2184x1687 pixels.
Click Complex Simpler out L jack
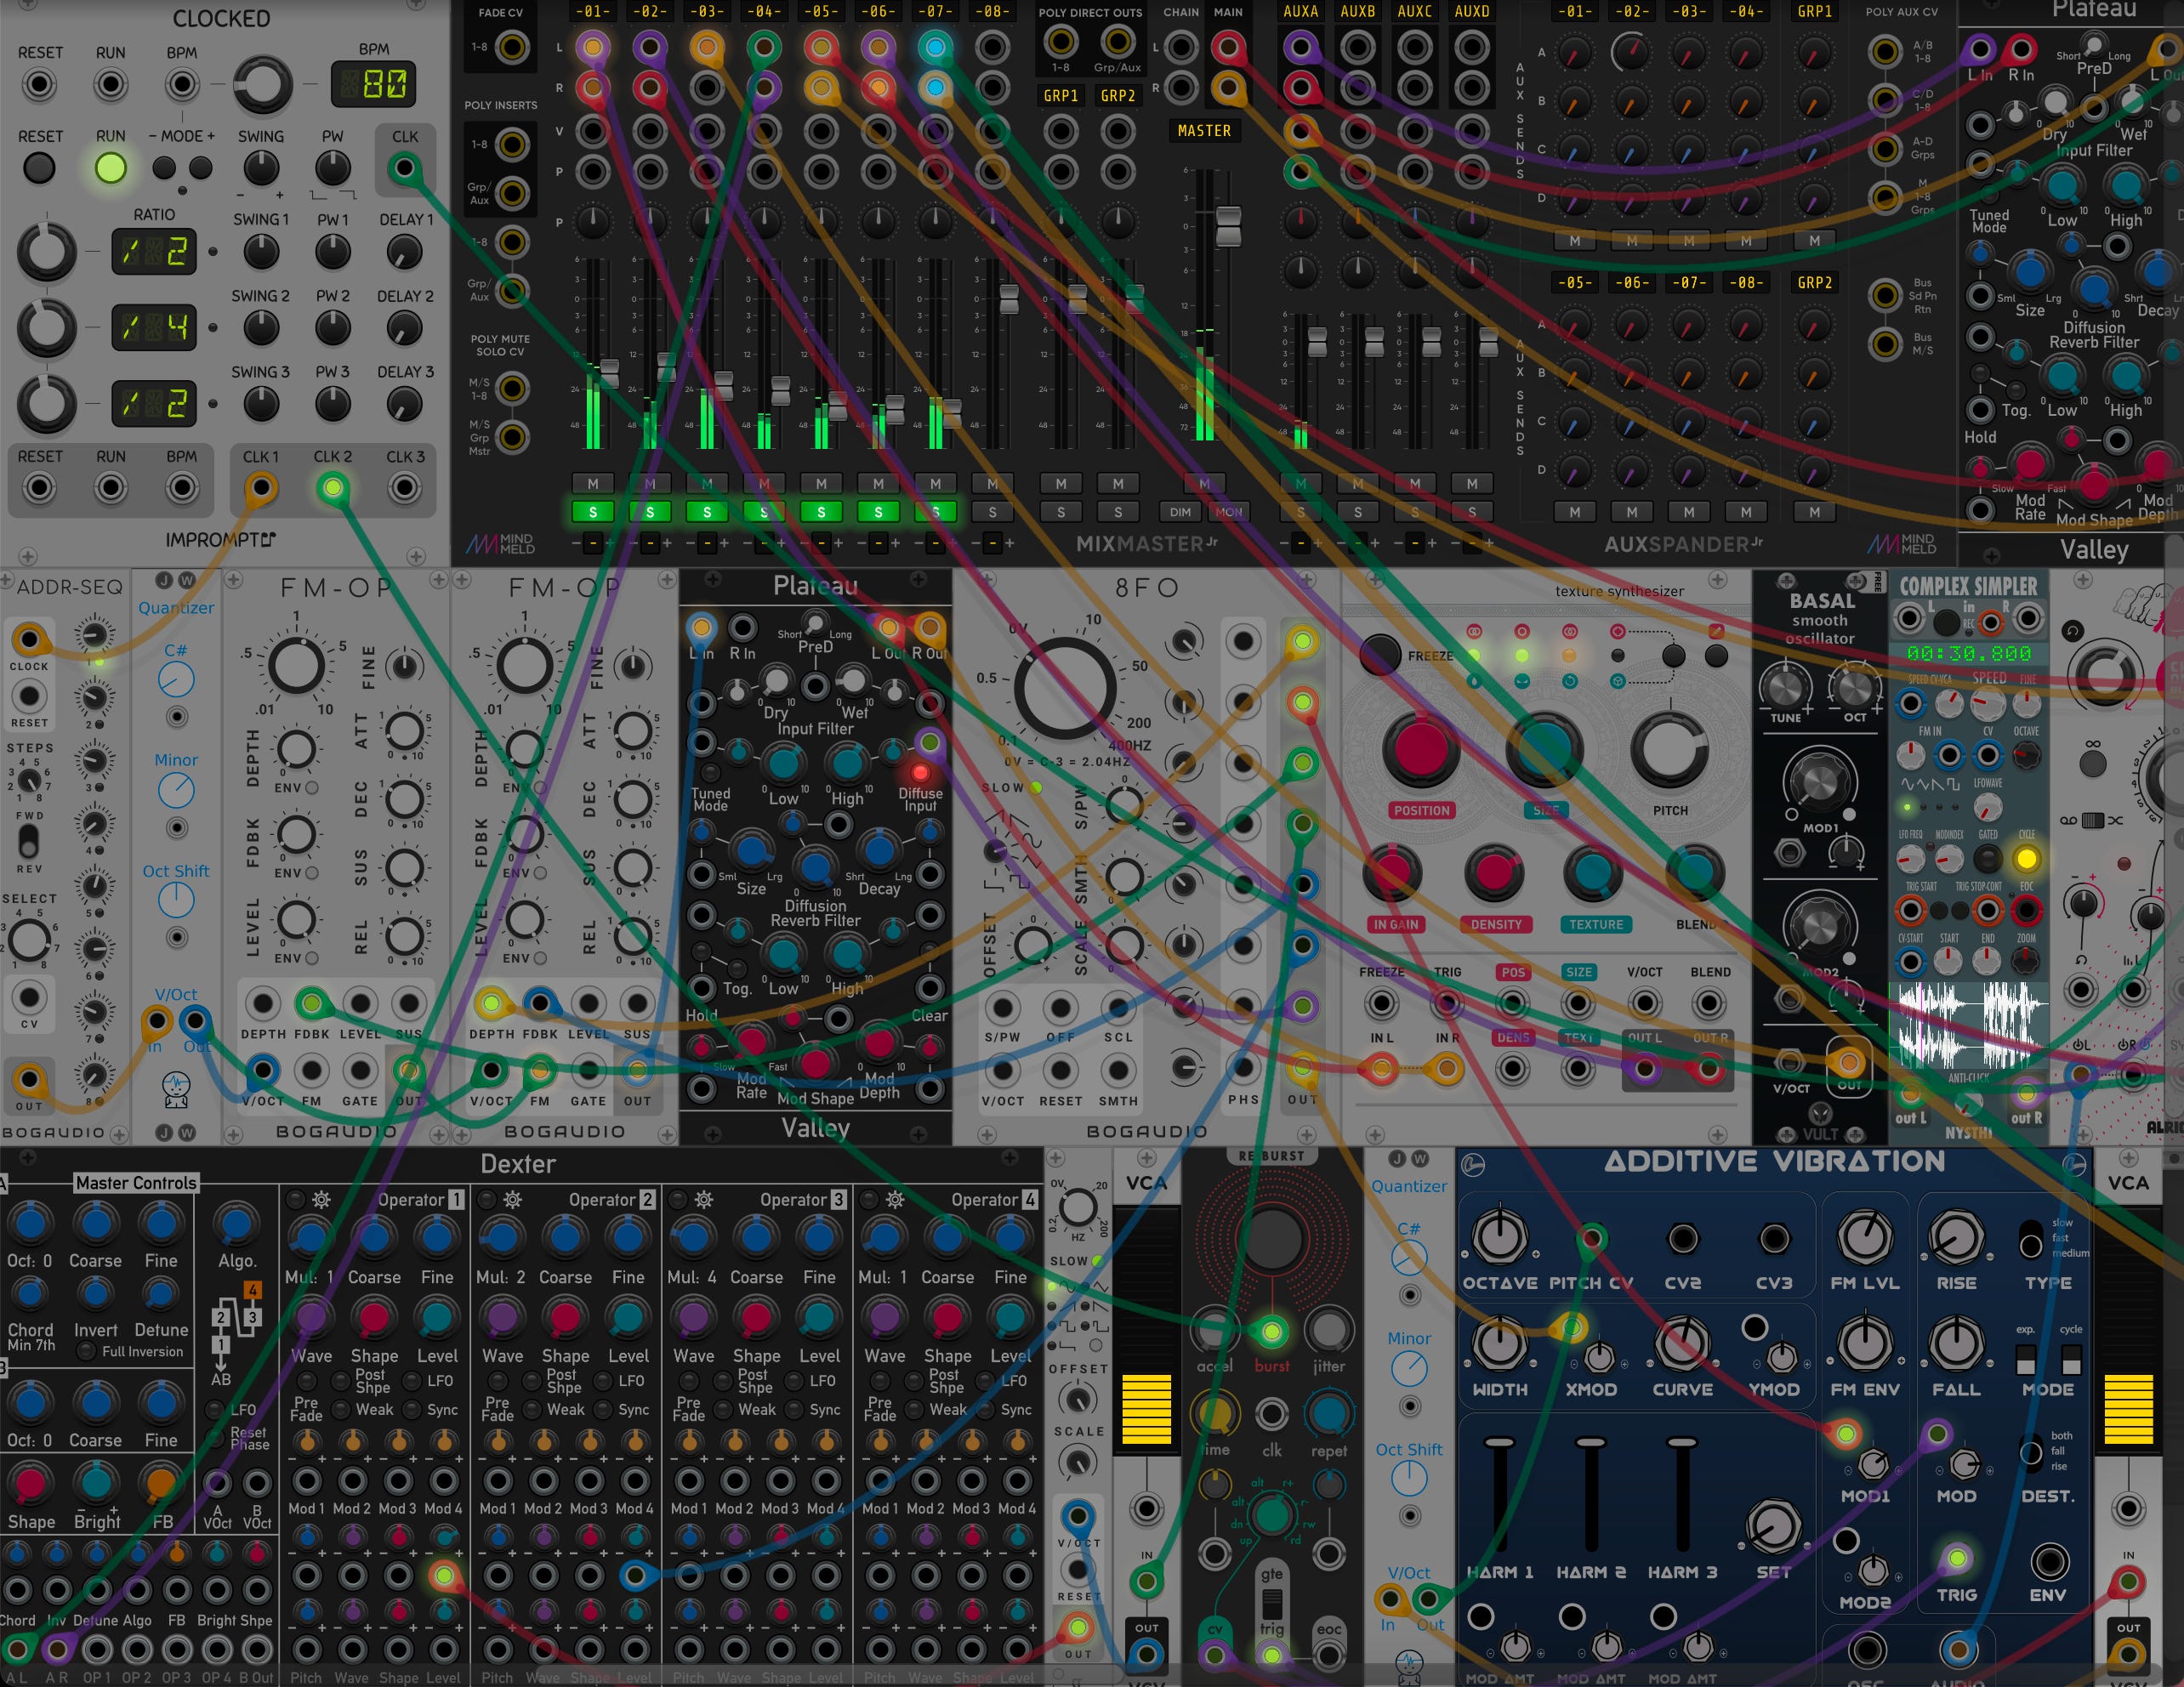tap(1910, 1094)
